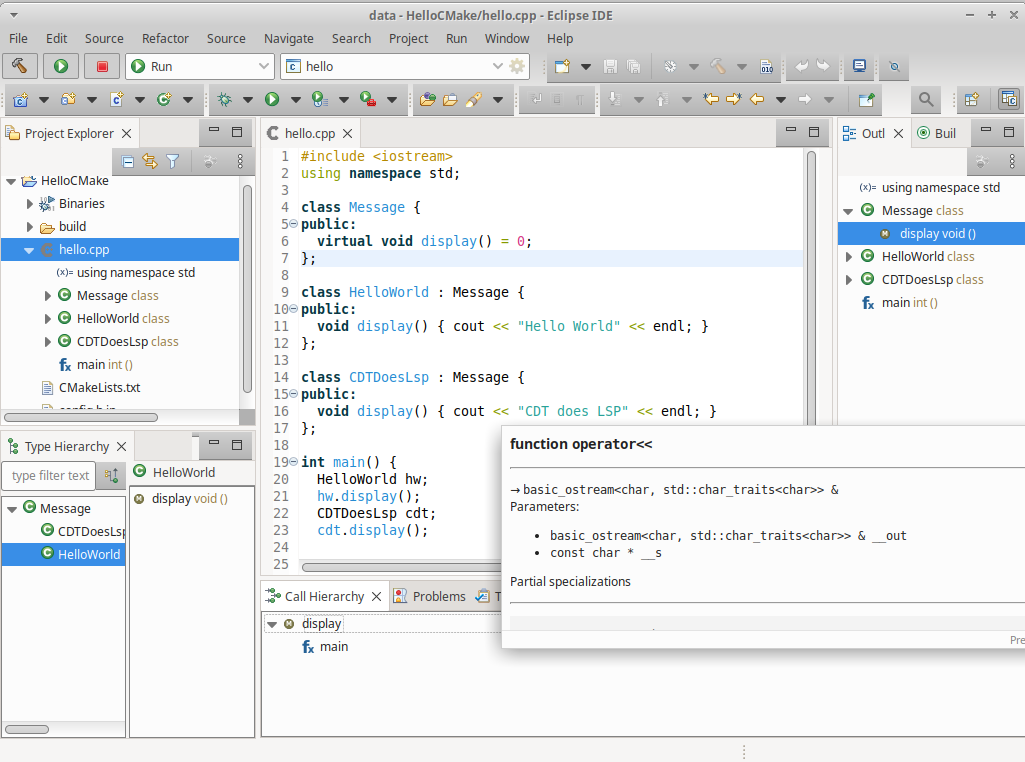1025x762 pixels.
Task: Select CMakeLists.txt in Project Explorer
Action: [x=99, y=387]
